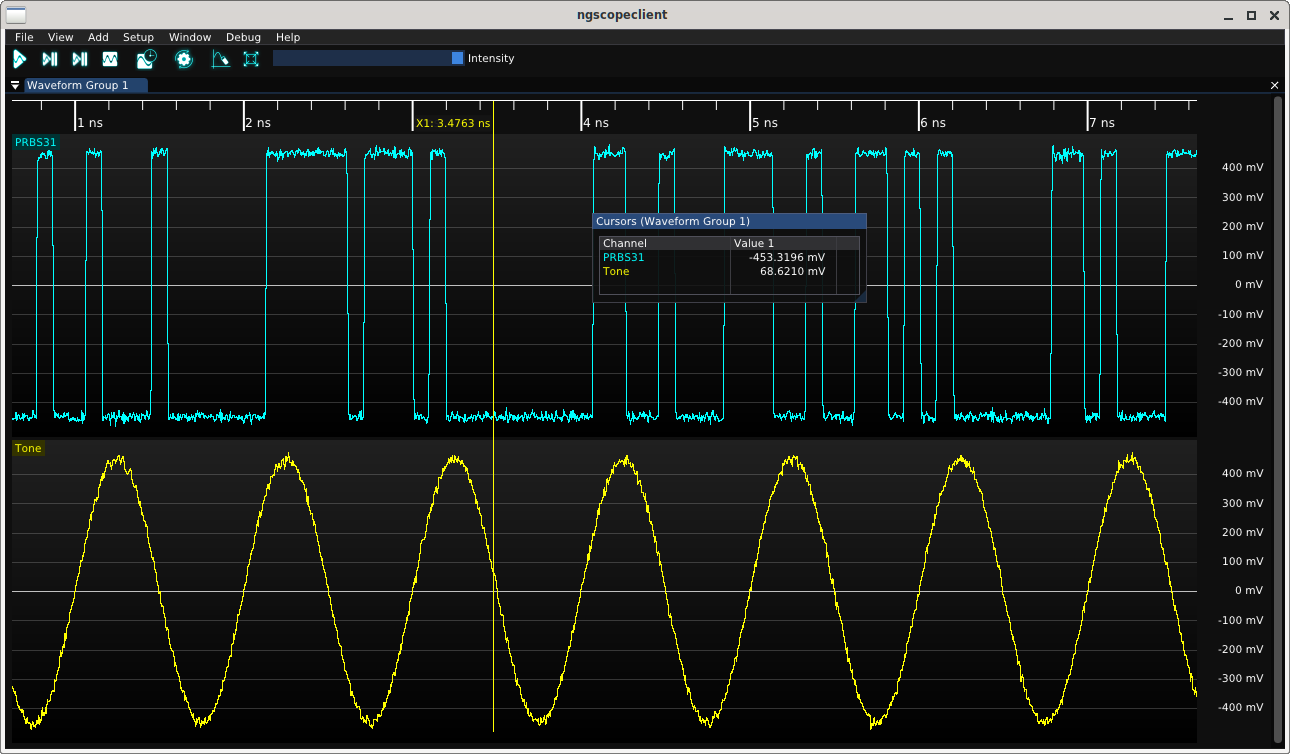1290x754 pixels.
Task: Click the X1: 3.4763 ns cursor marker
Action: pos(453,123)
